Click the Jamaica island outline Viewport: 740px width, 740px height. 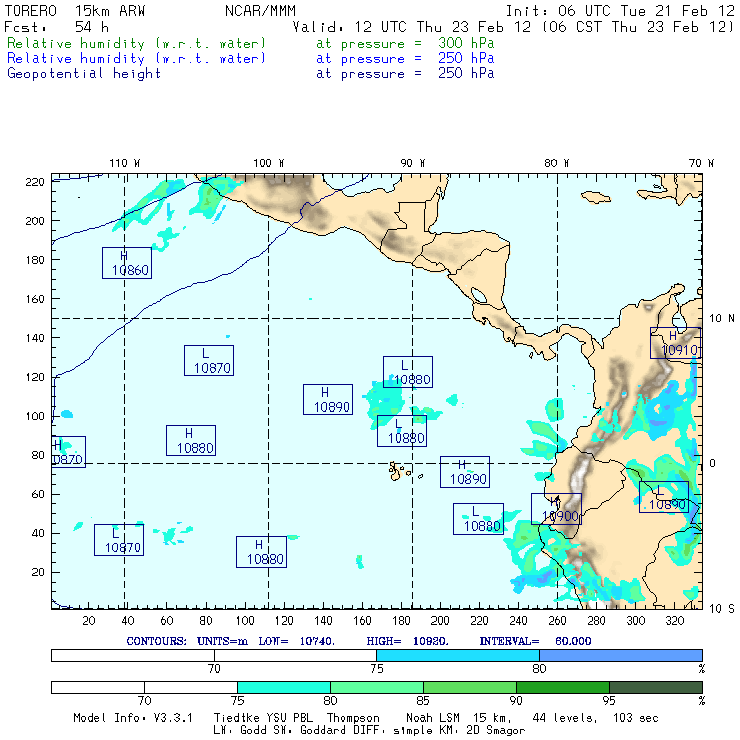pyautogui.click(x=596, y=197)
